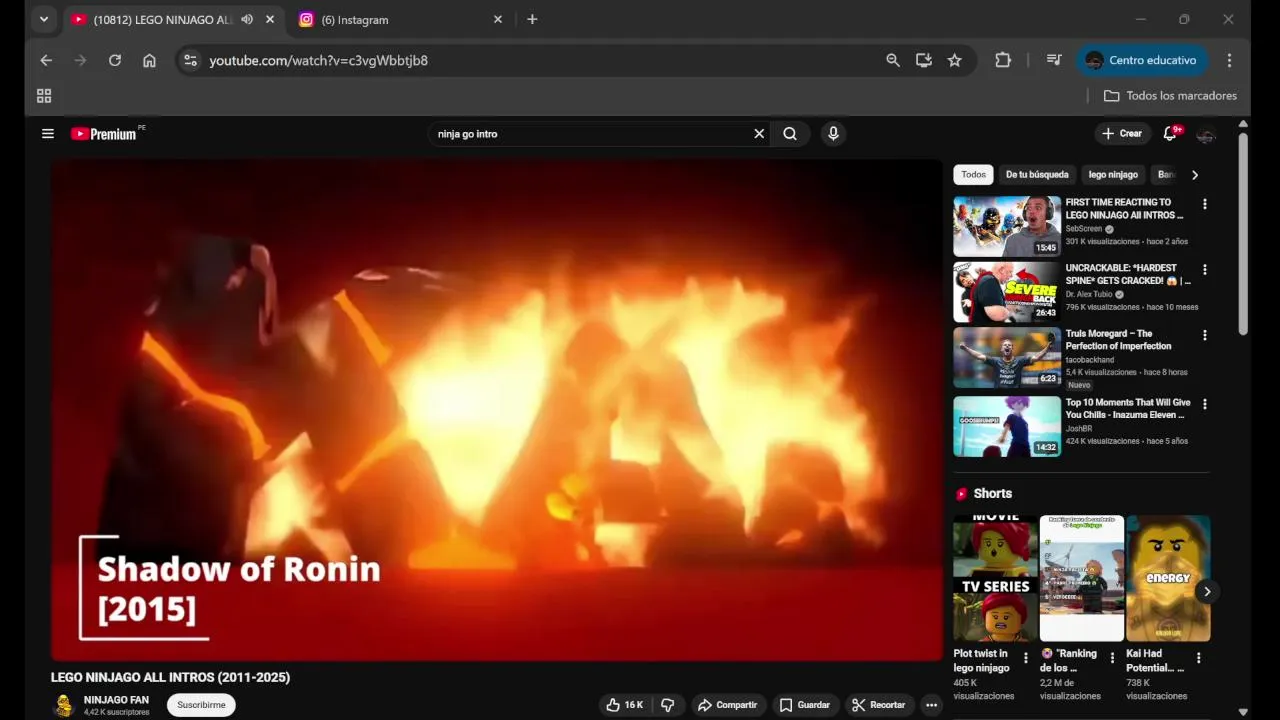Open options for Top 10 Moments video

click(1204, 404)
